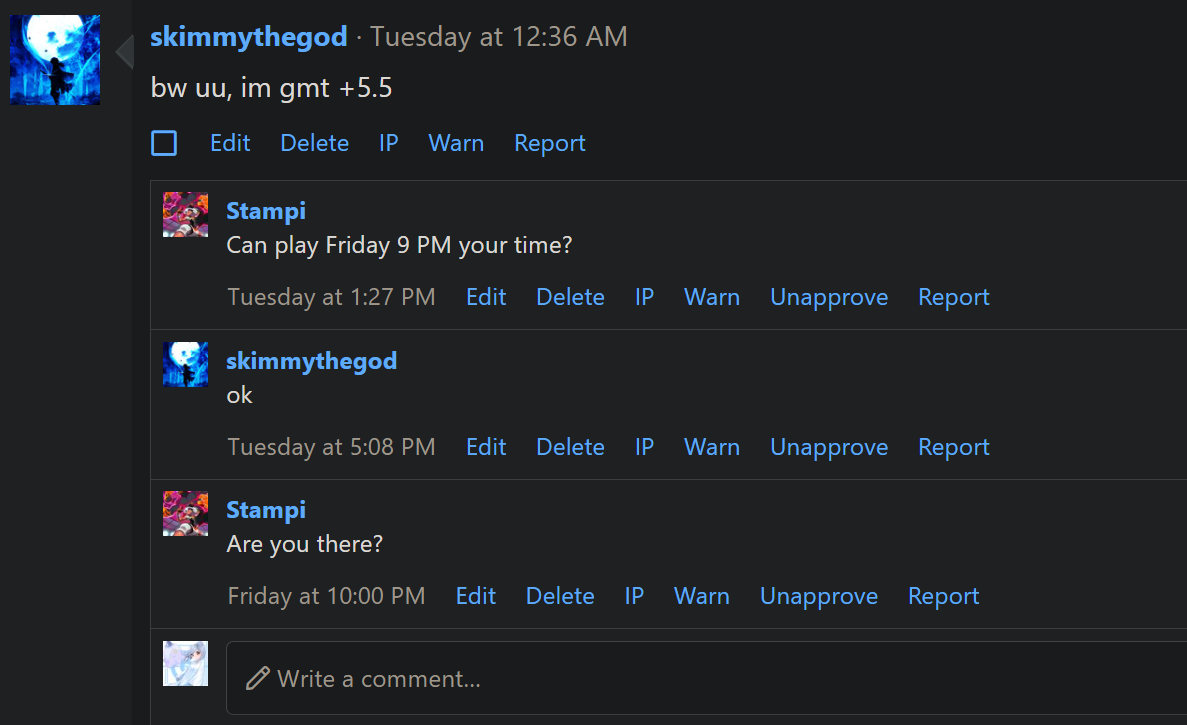Edit the main profile post
The image size is (1187, 725).
coord(230,143)
